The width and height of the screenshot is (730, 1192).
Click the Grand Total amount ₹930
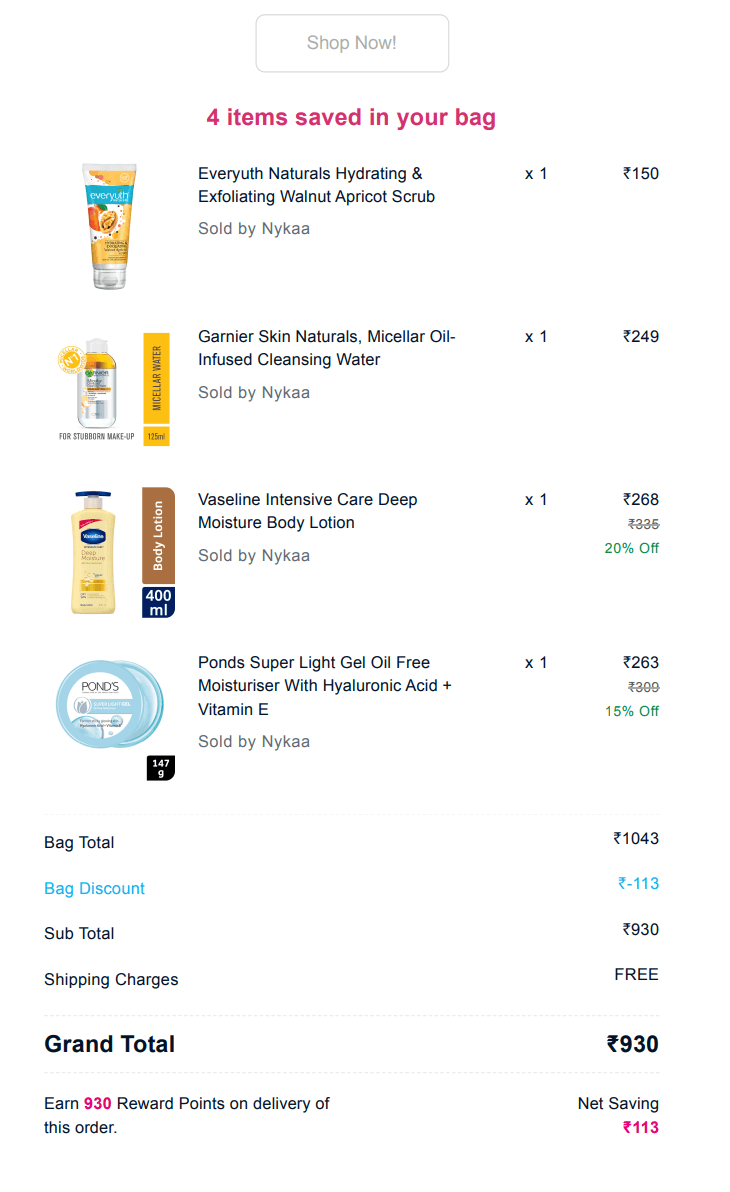point(633,1045)
